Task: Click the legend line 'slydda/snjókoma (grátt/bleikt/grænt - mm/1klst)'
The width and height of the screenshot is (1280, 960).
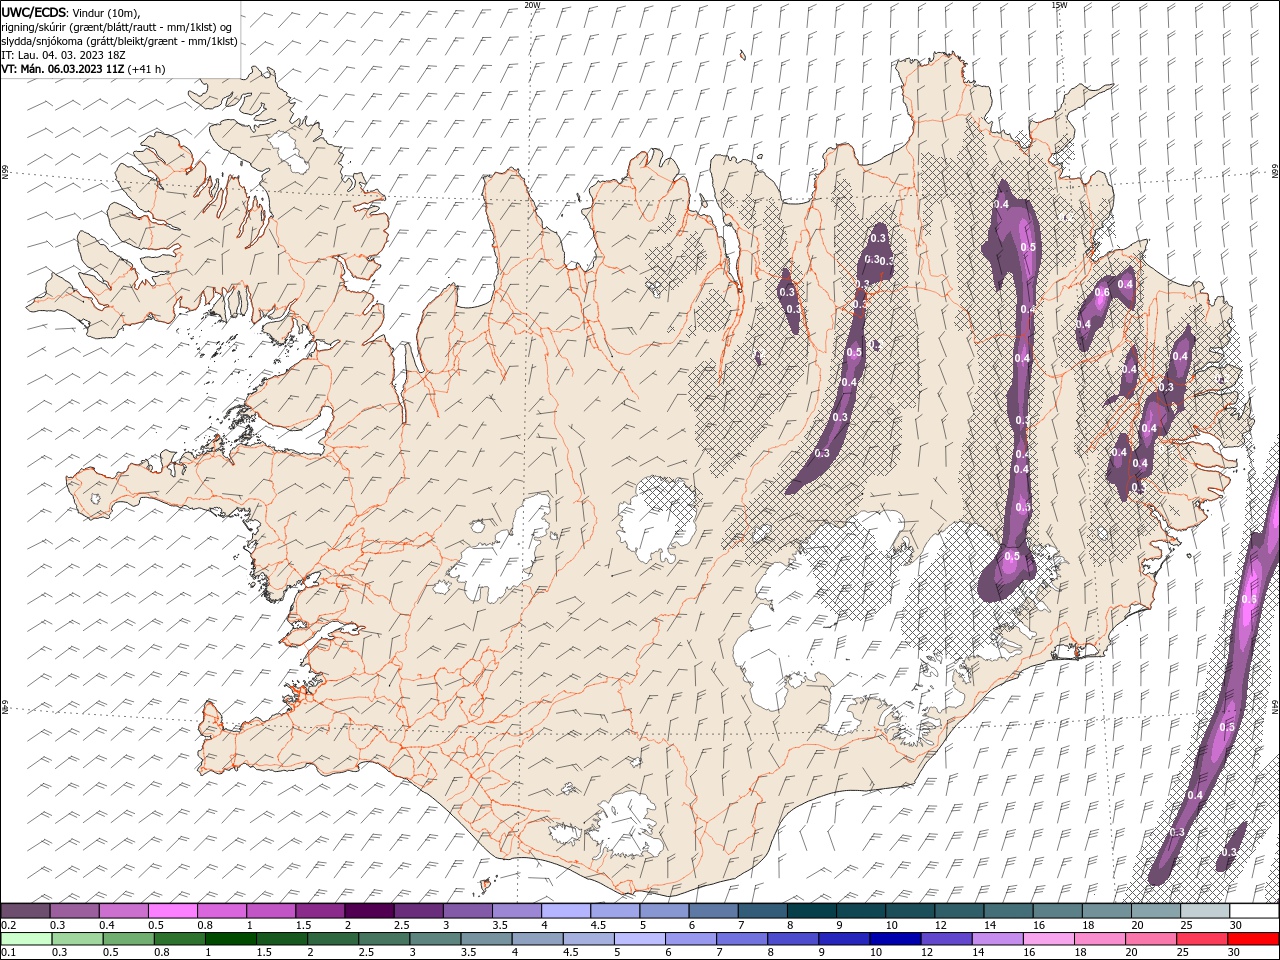Action: point(119,41)
